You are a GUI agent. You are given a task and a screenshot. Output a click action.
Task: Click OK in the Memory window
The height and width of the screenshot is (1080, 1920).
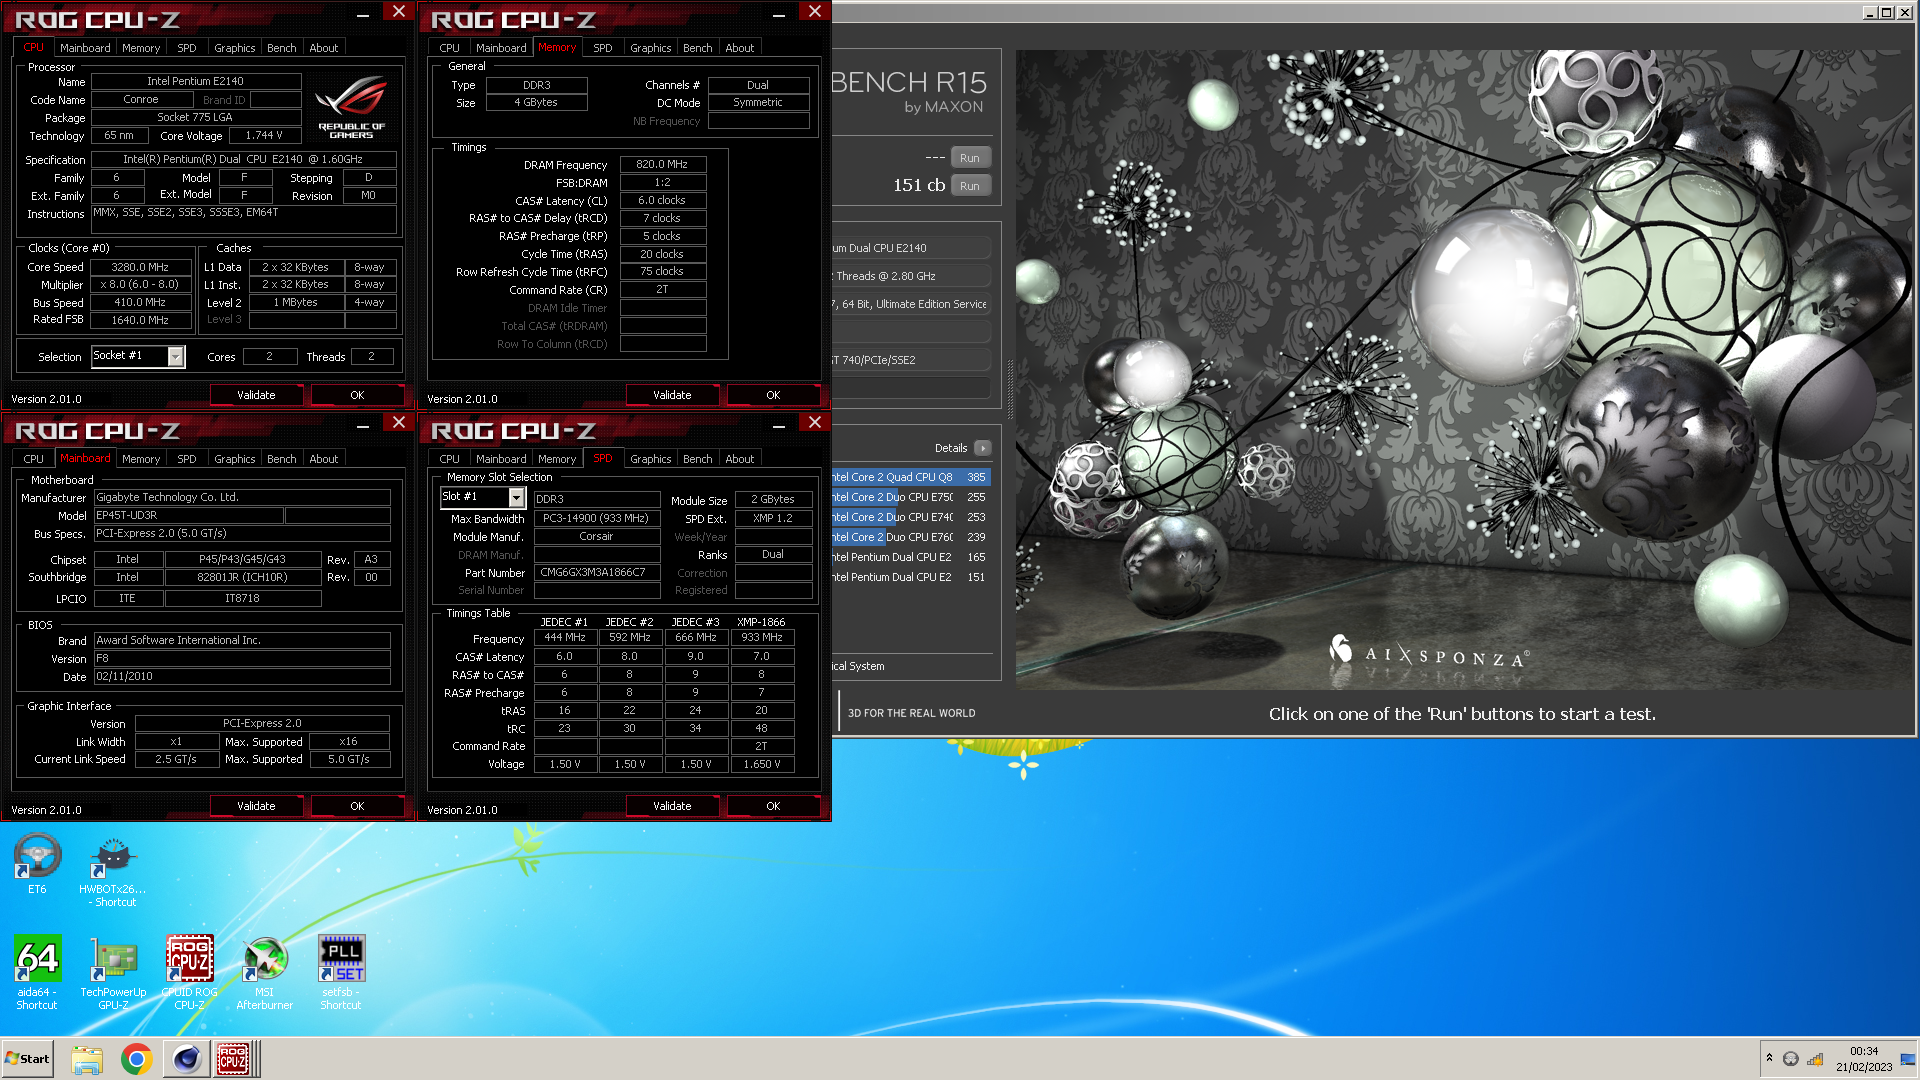[x=773, y=395]
